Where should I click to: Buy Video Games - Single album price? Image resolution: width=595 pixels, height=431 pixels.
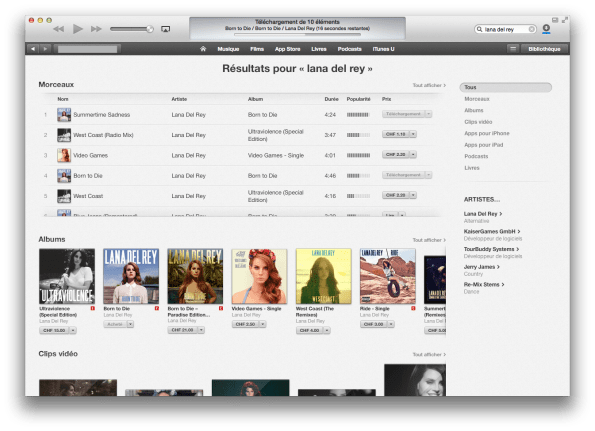245,324
